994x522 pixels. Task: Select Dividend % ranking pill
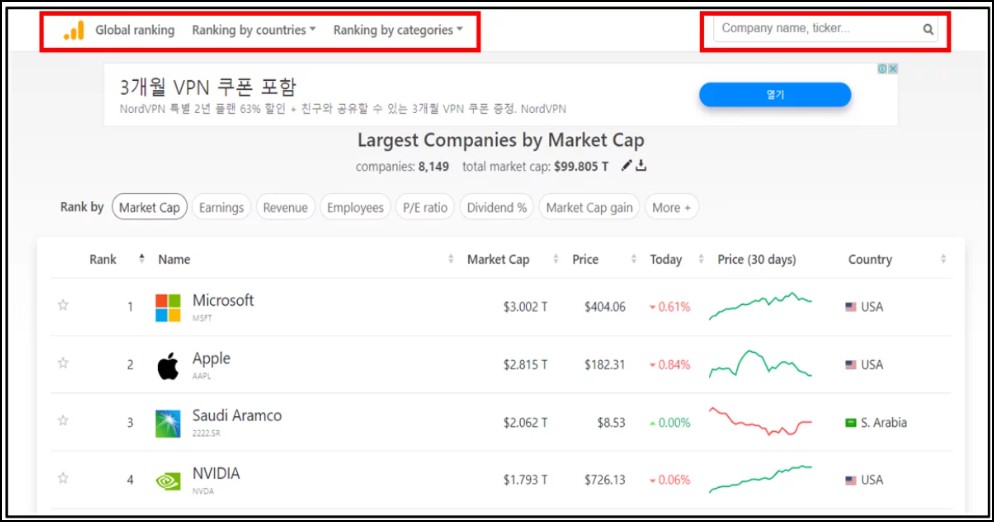(496, 207)
